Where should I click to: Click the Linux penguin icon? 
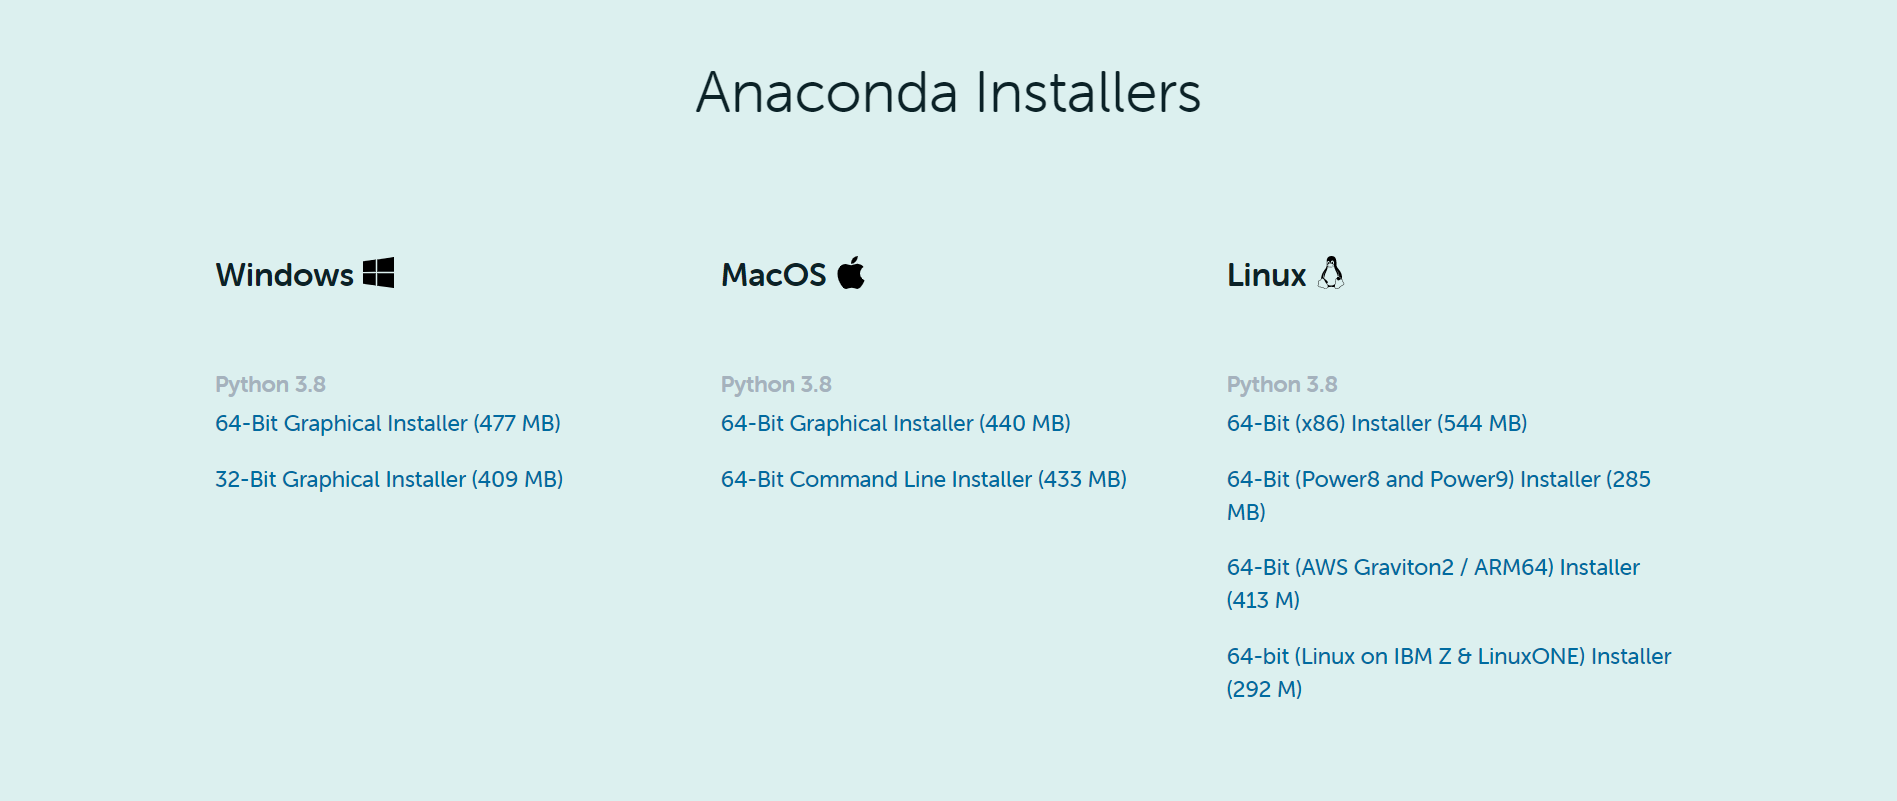(1331, 273)
